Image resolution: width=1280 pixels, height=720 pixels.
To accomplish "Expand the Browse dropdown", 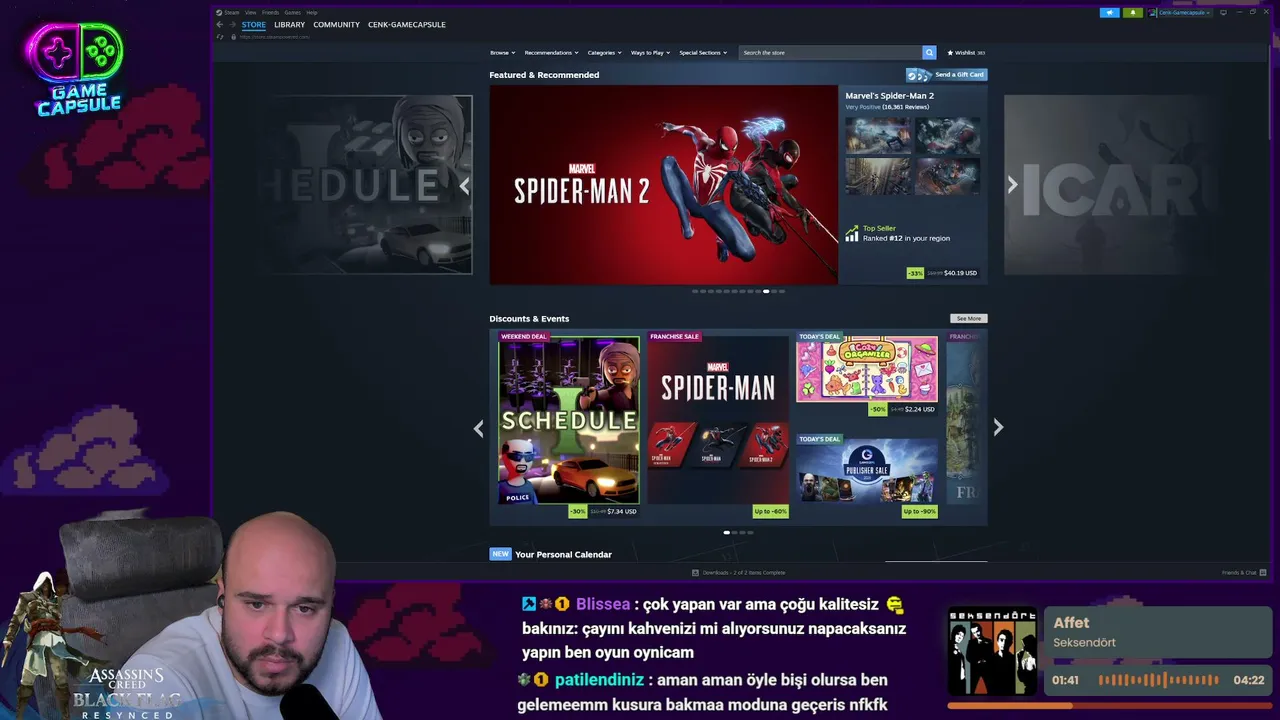I will (x=503, y=53).
